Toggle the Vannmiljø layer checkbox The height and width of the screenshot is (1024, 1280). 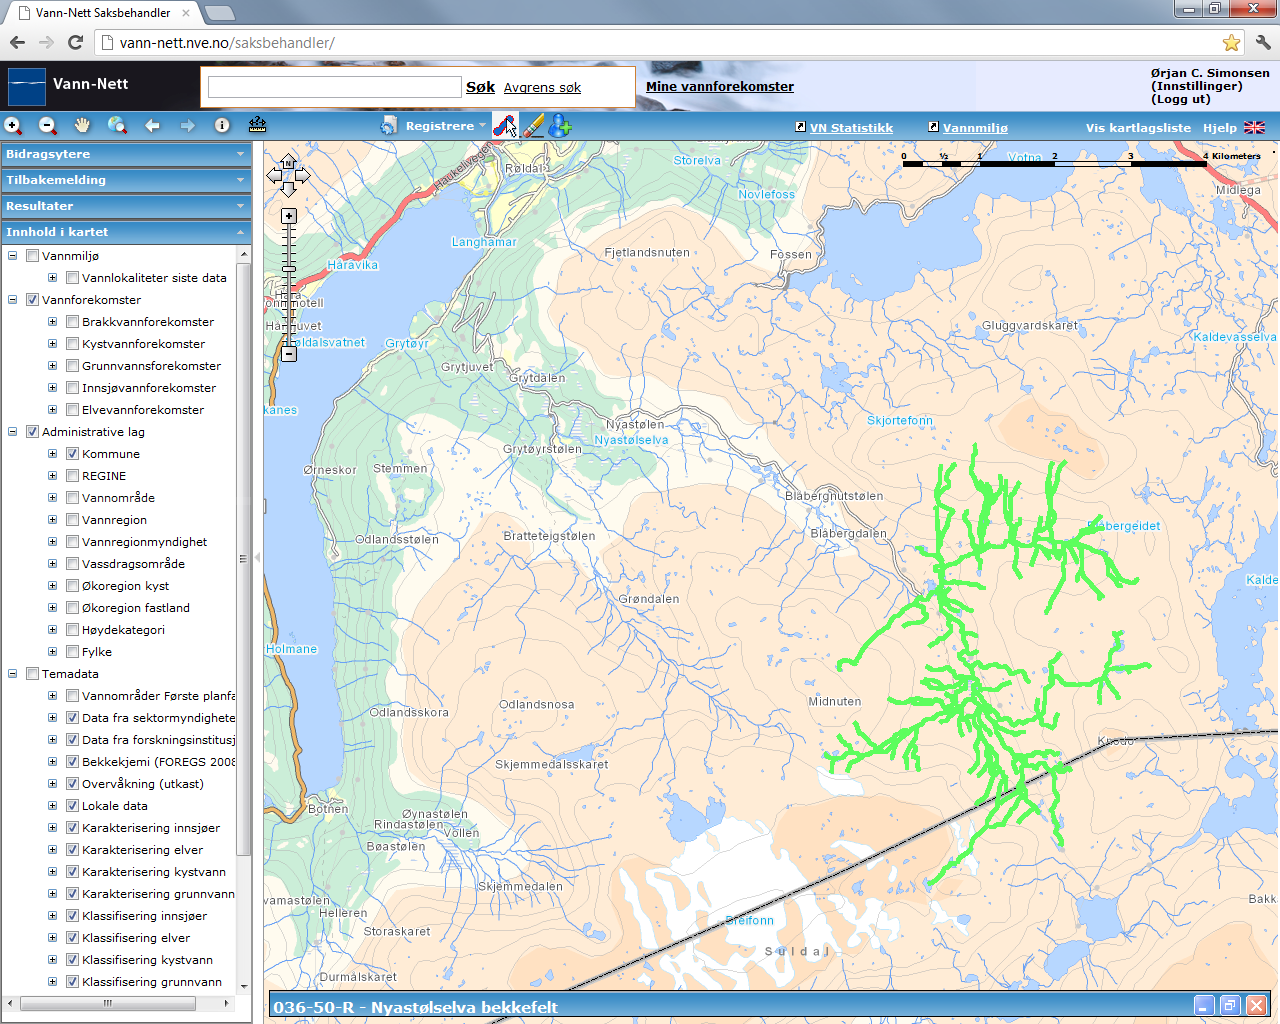pyautogui.click(x=32, y=256)
